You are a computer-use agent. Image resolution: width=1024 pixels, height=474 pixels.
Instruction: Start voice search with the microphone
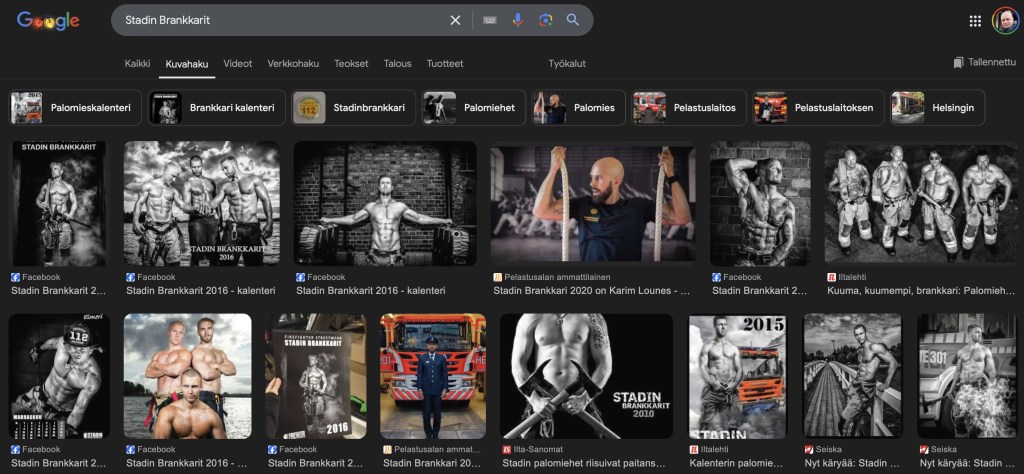click(x=518, y=20)
